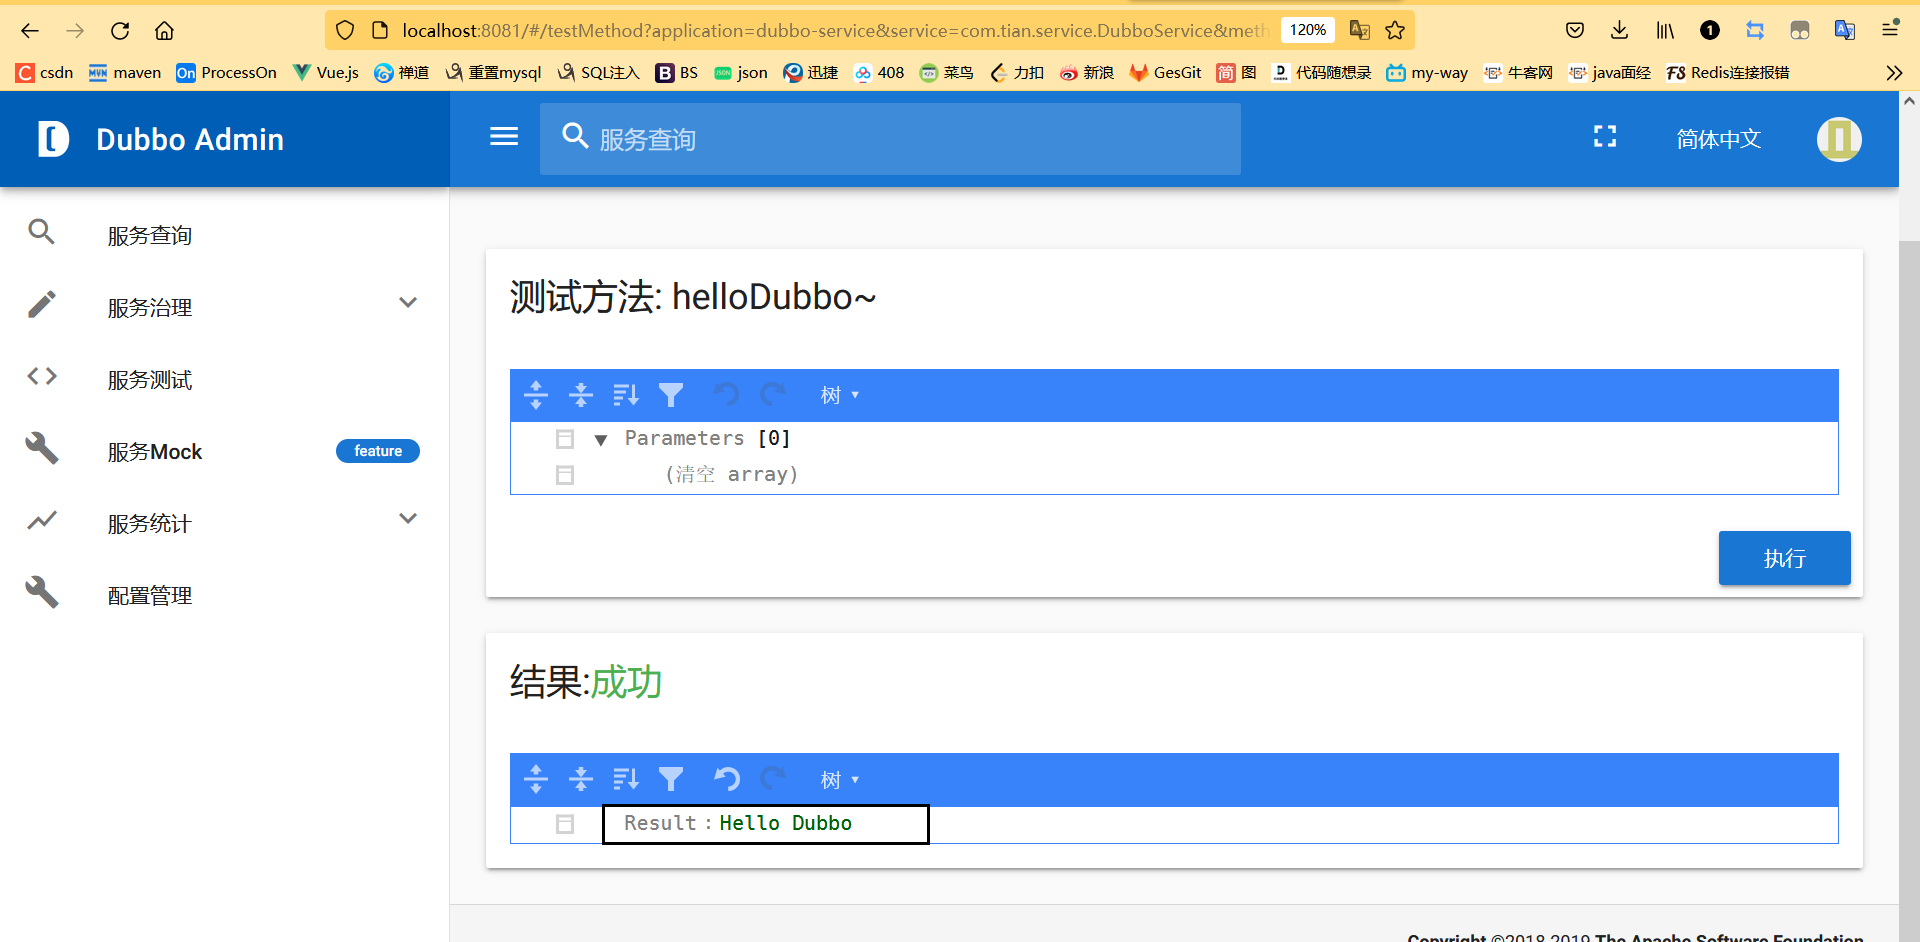This screenshot has width=1920, height=942.
Task: Go to the browser home page icon
Action: click(x=165, y=31)
